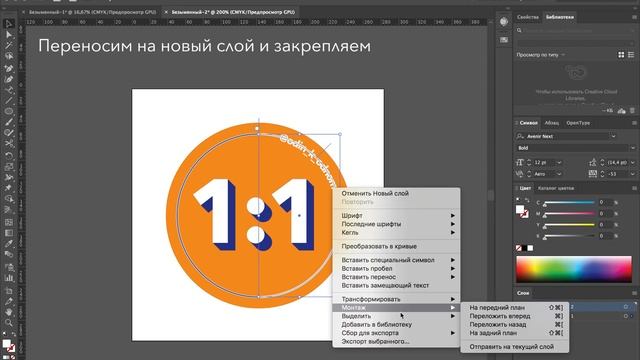Pick a color from spectrum bar
The image size is (640, 360).
coord(573,269)
